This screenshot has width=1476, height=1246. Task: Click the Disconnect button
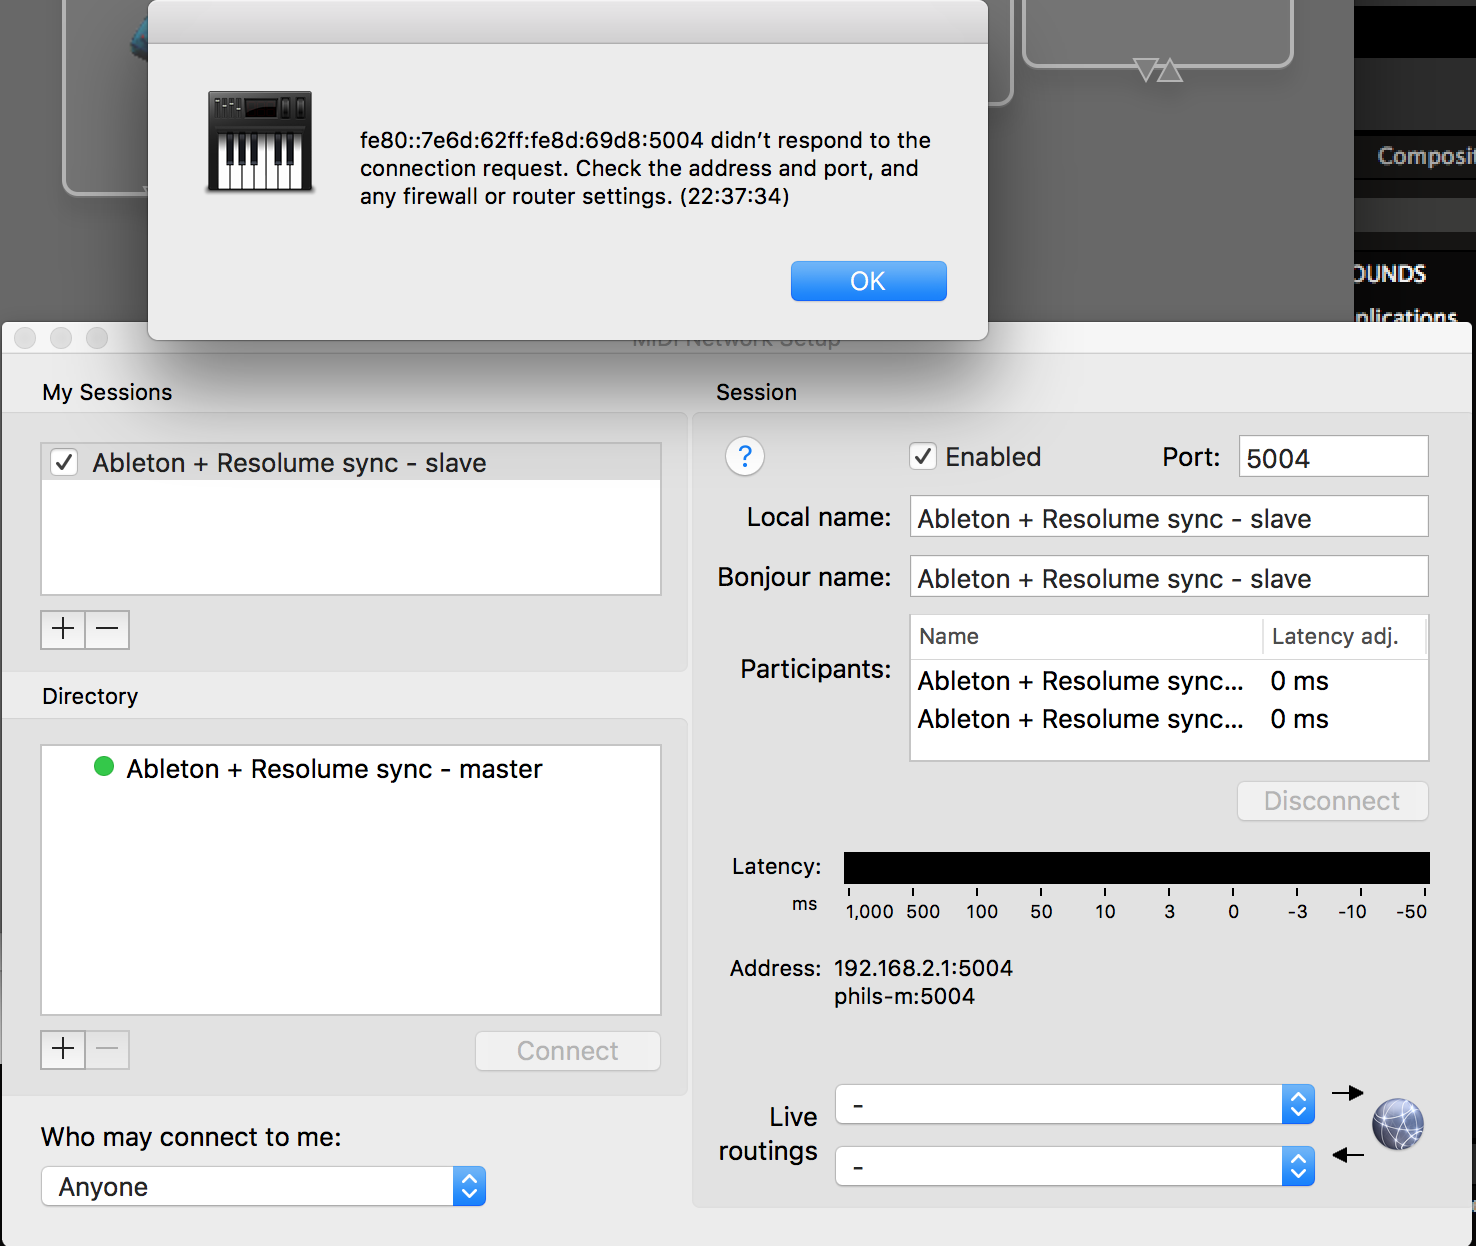pyautogui.click(x=1332, y=801)
